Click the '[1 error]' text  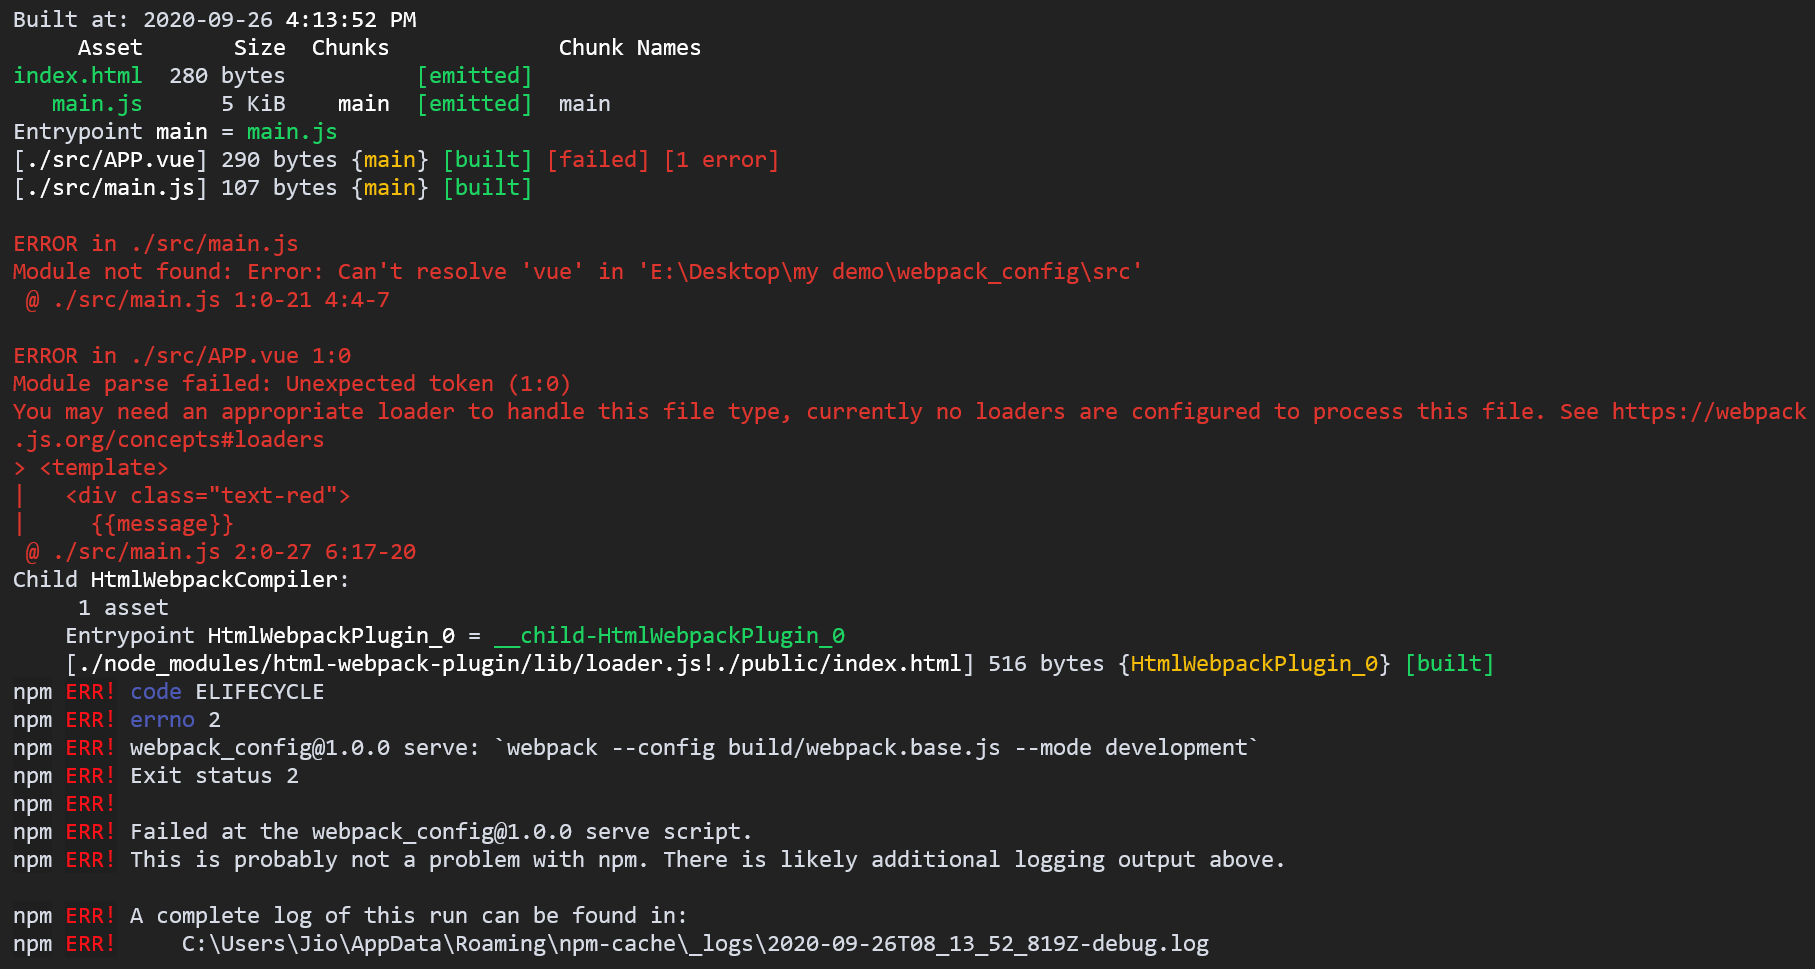coord(721,160)
